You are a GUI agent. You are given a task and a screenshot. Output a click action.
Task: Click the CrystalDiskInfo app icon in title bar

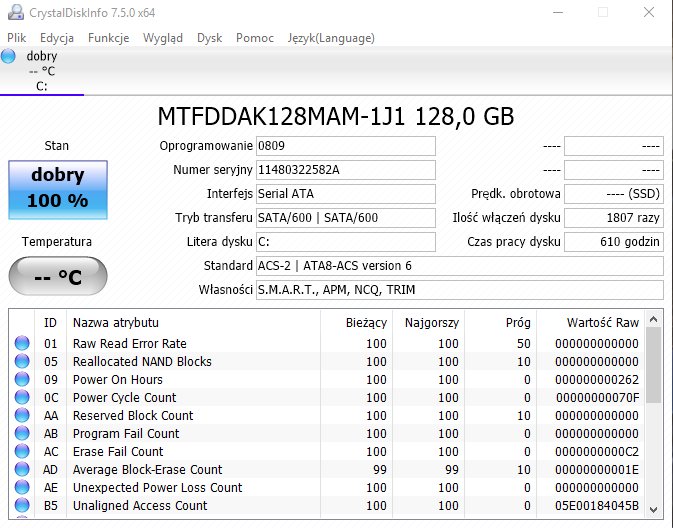pos(16,12)
